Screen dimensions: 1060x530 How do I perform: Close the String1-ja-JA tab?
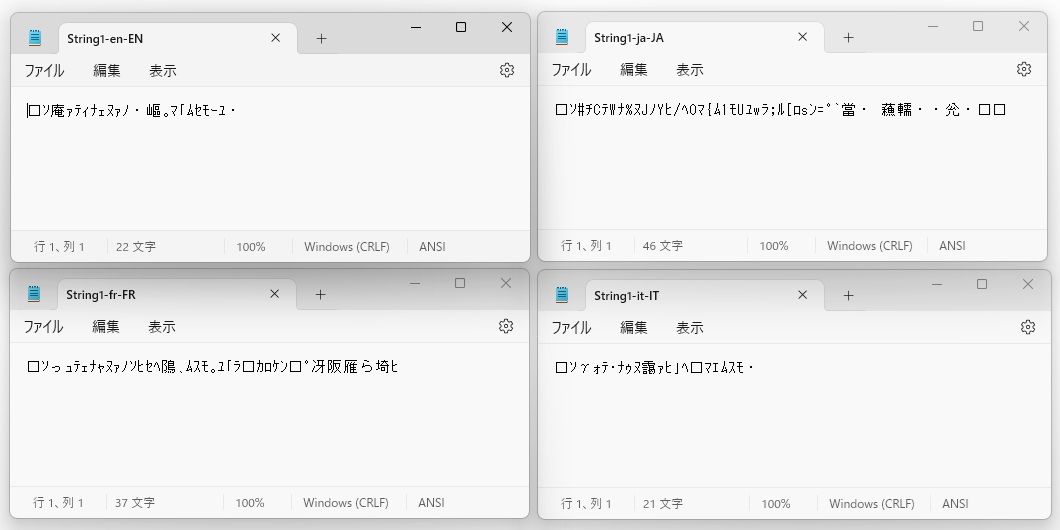pos(802,37)
